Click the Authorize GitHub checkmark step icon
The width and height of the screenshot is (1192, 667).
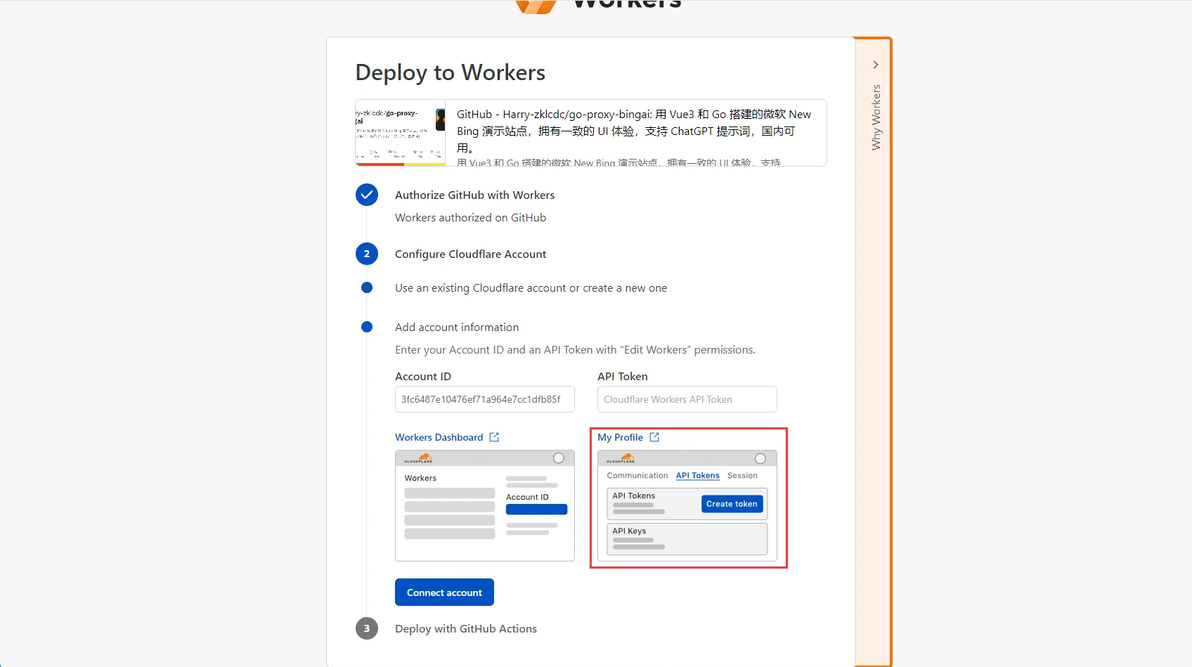[366, 195]
